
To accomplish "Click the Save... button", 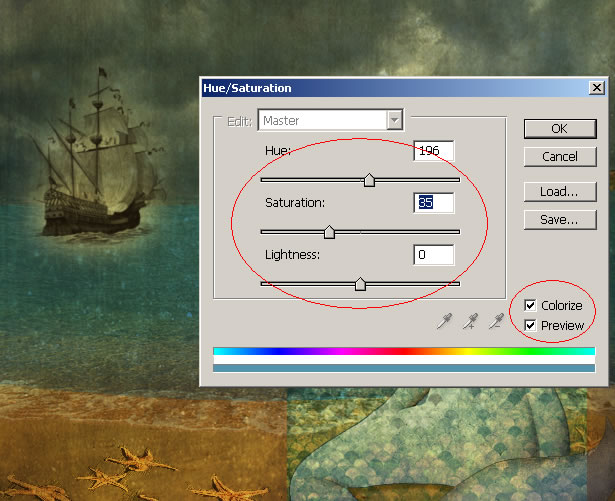I will [x=560, y=220].
